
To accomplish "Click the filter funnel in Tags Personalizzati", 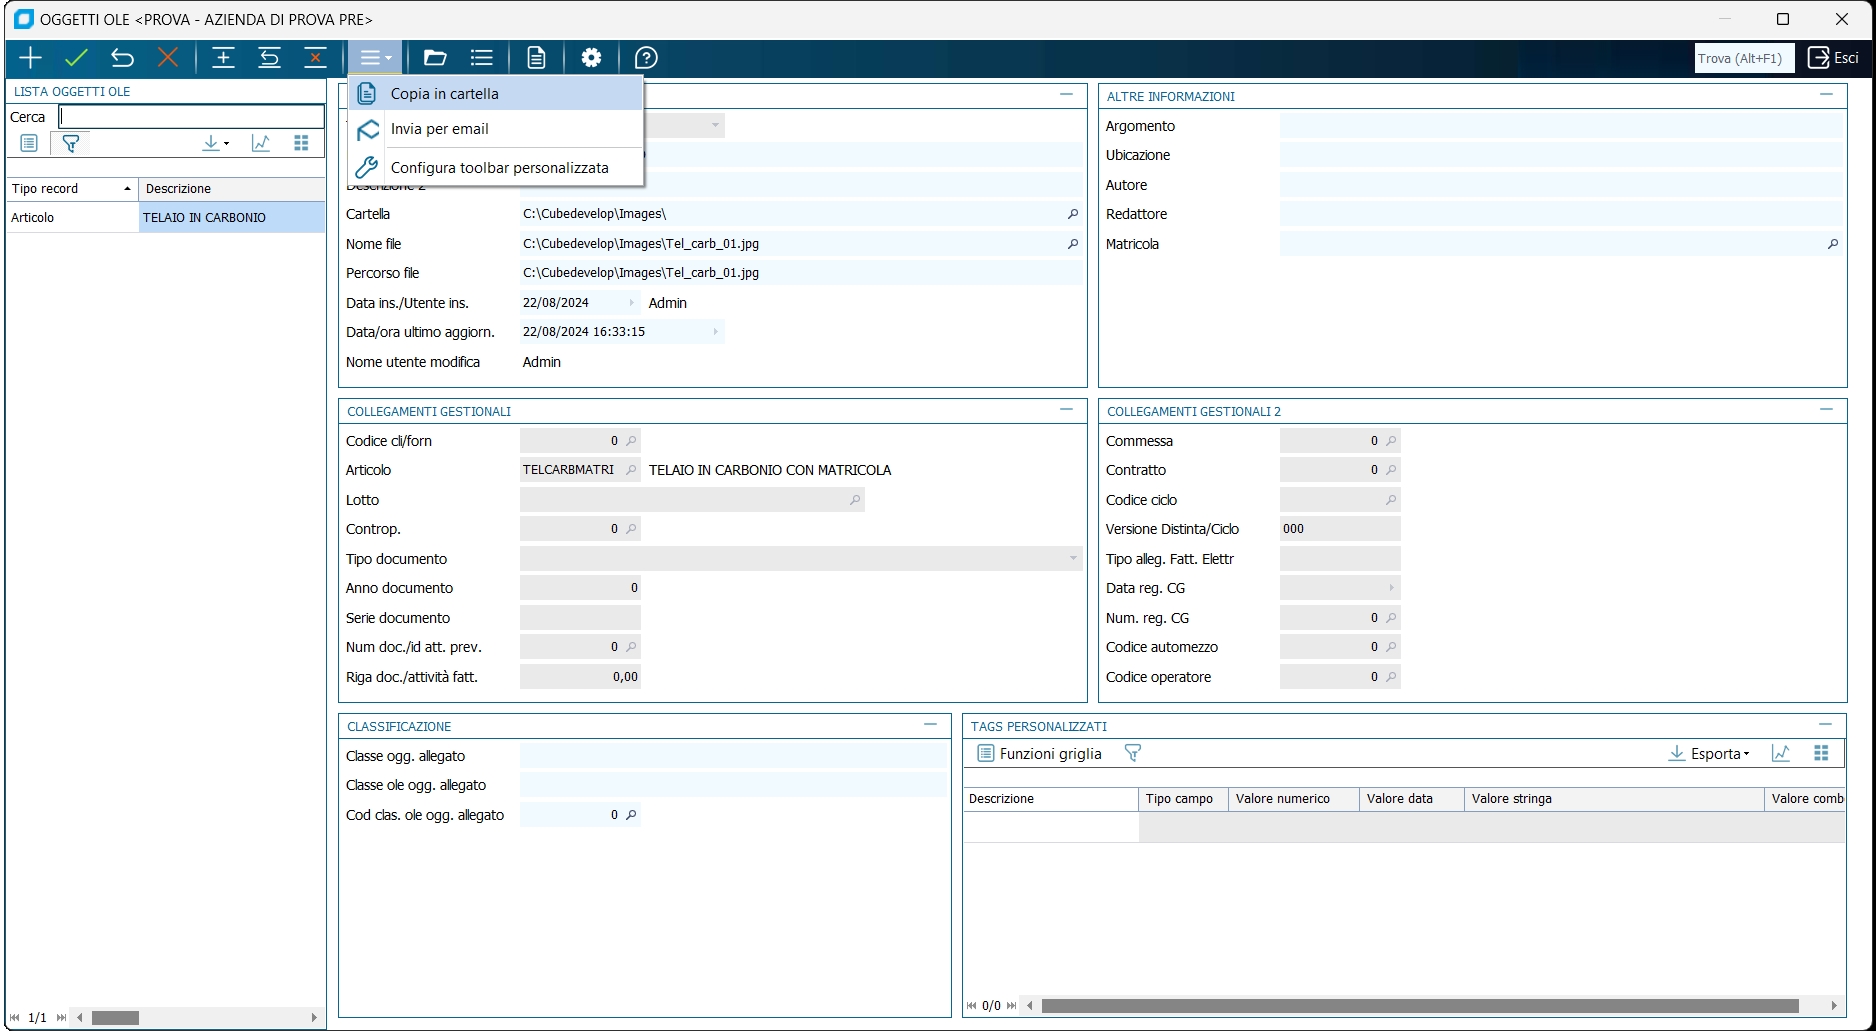I will (x=1132, y=754).
